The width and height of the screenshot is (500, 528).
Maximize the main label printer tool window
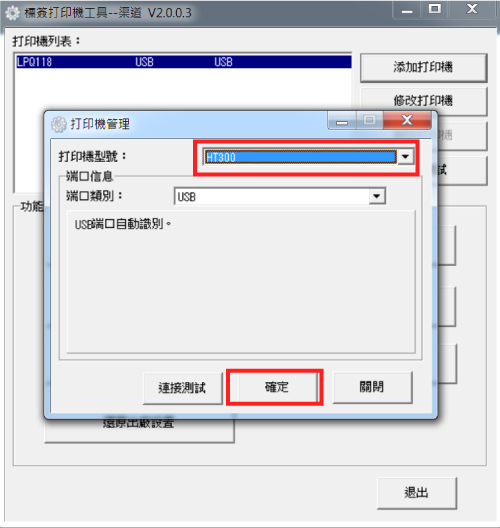point(435,9)
